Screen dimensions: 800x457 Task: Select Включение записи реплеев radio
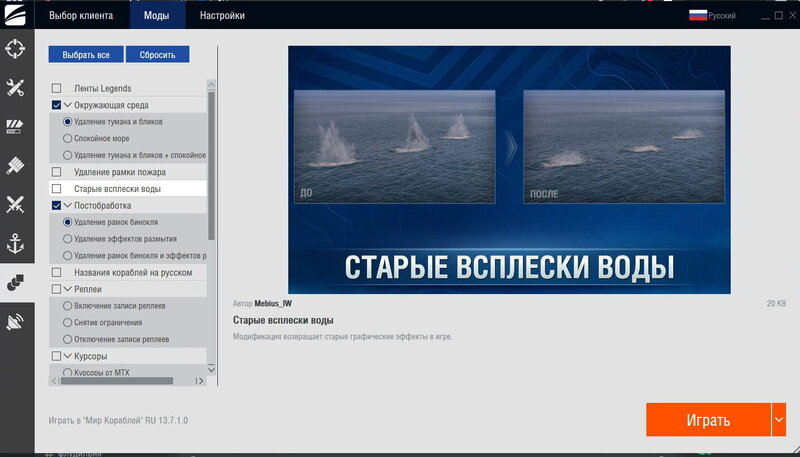tap(67, 306)
